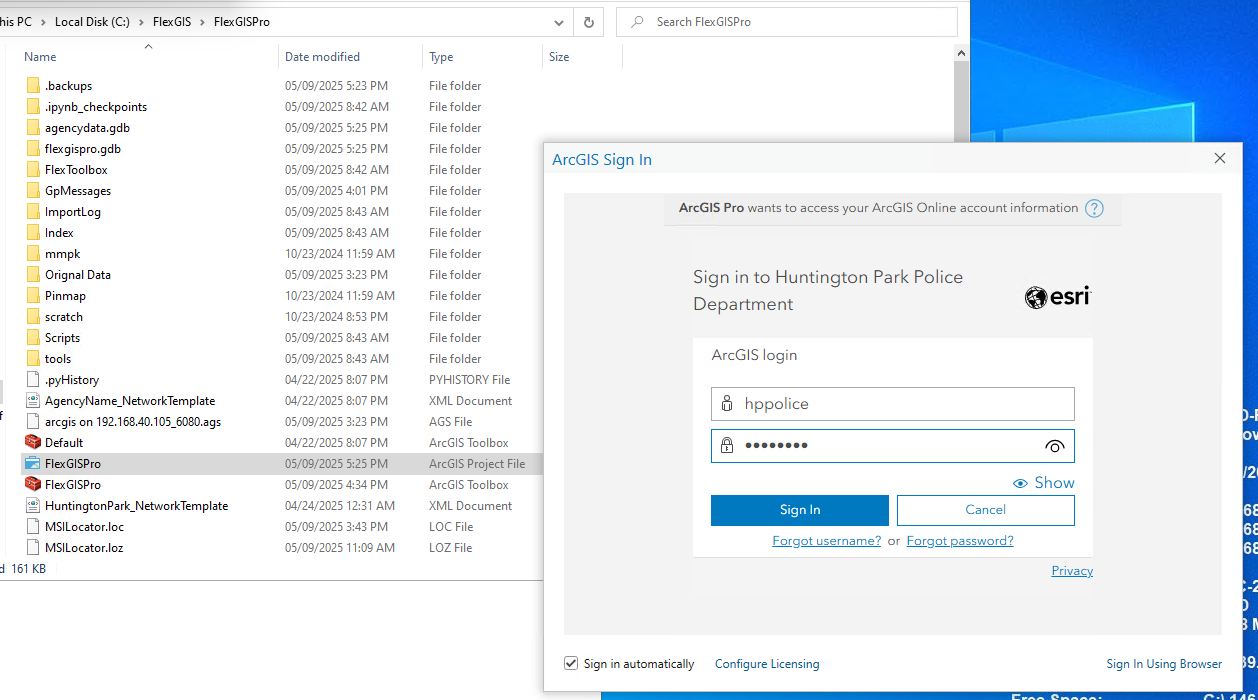Sort files by Date modified column
Image resolution: width=1258 pixels, height=700 pixels.
coord(322,57)
